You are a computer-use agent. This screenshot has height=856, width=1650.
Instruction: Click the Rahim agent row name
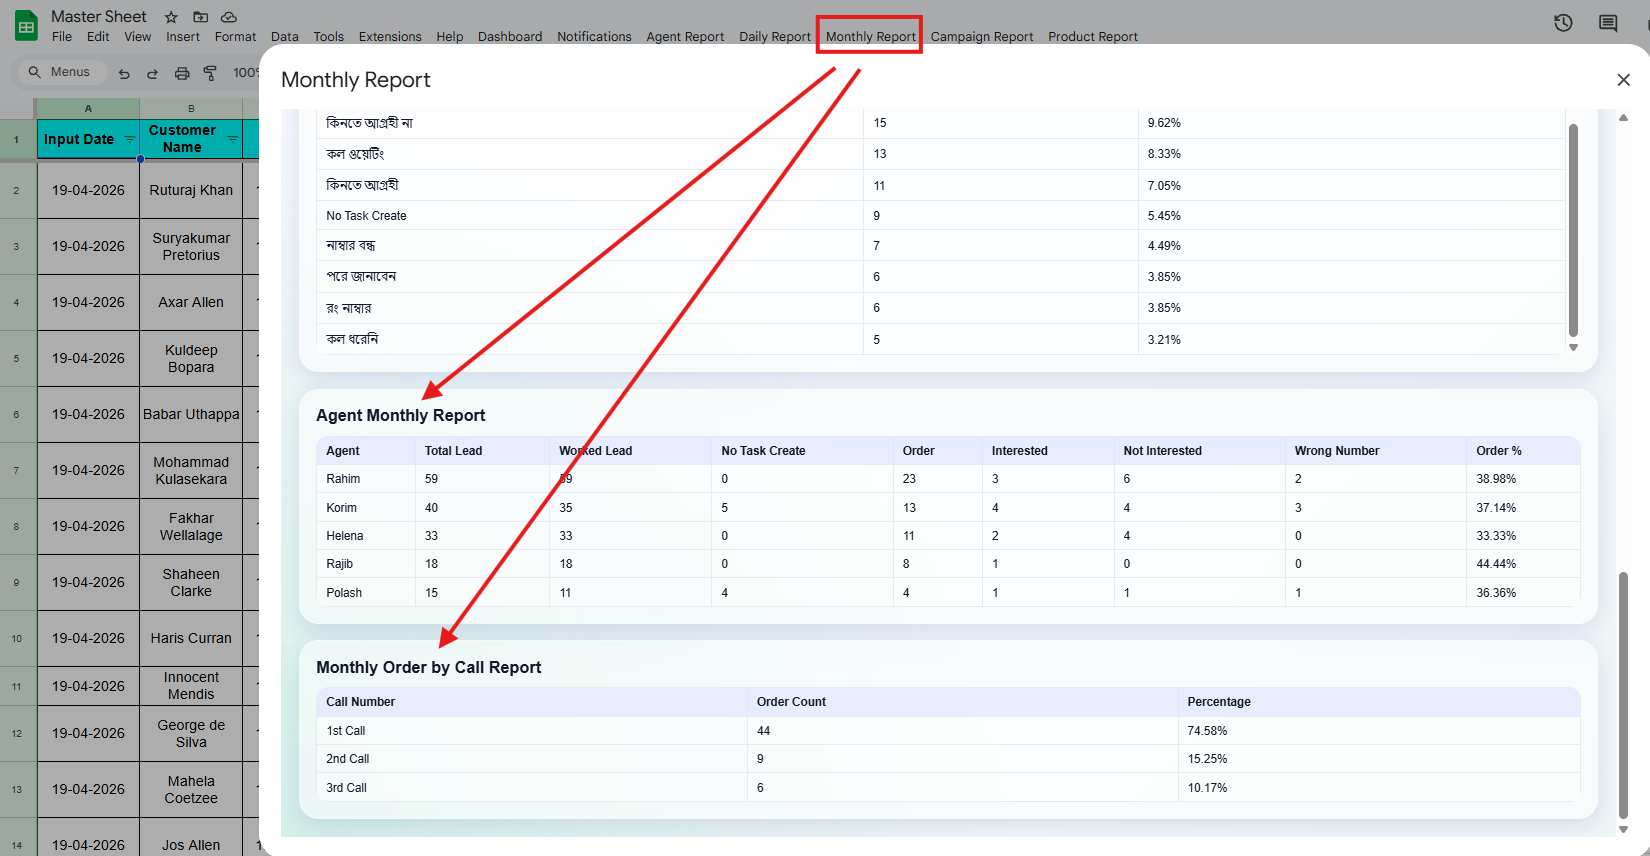click(343, 479)
